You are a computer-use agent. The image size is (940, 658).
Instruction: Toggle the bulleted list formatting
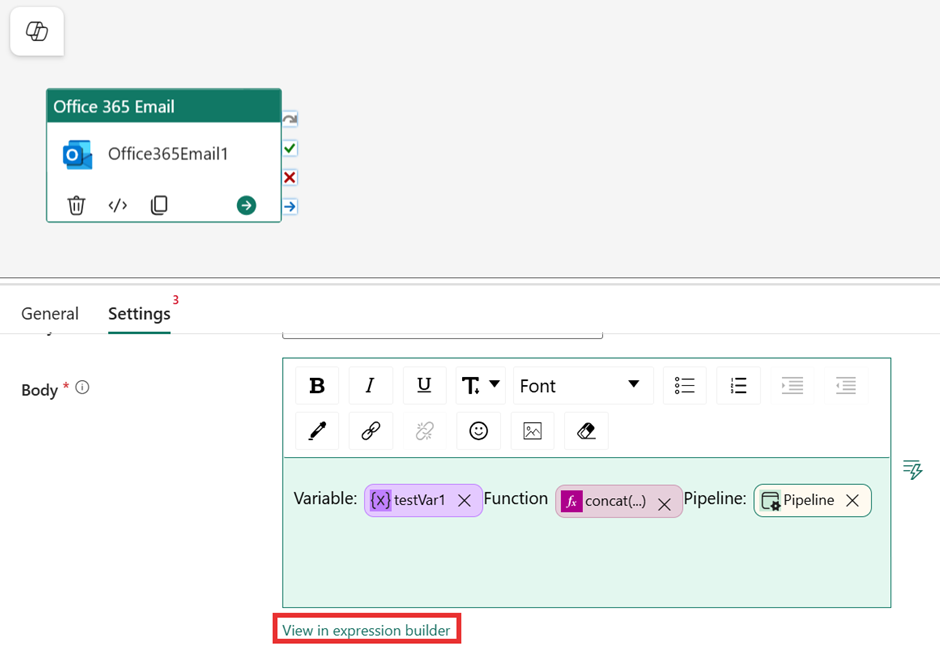click(x=684, y=385)
